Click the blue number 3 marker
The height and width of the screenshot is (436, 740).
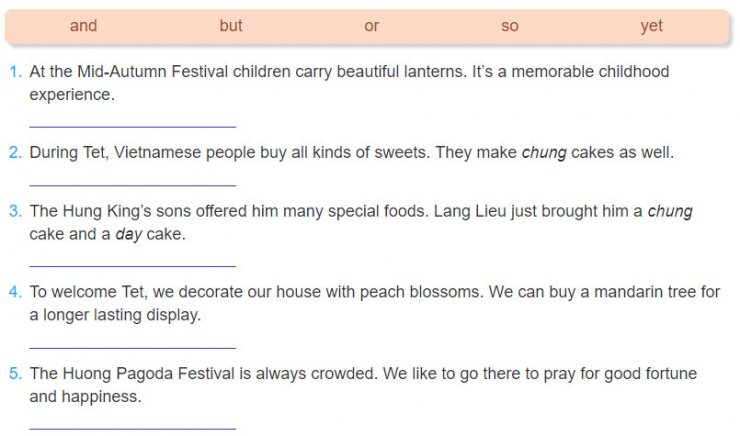point(15,211)
